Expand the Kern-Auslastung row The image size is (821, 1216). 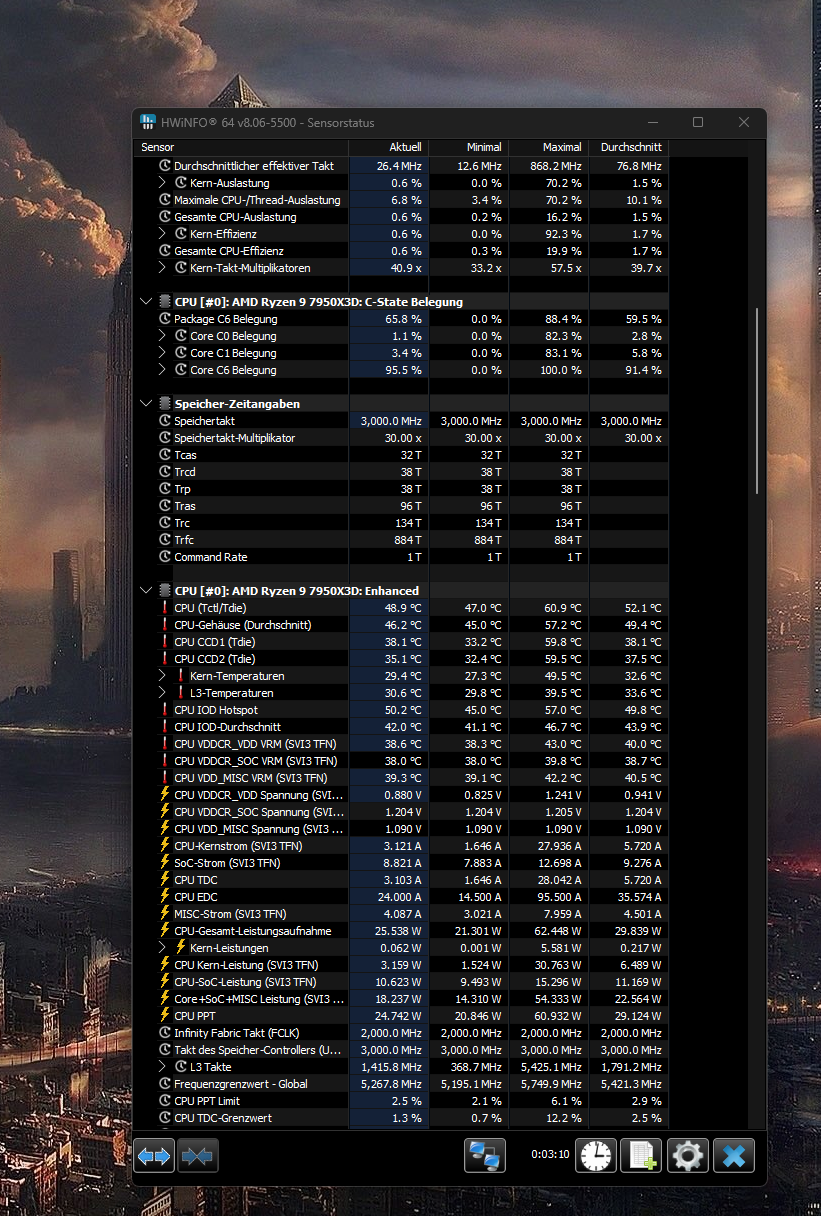point(163,183)
